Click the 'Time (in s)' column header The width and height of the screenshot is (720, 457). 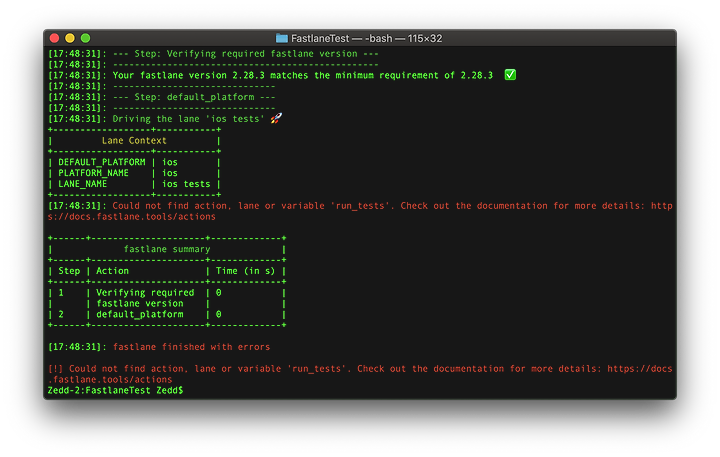coord(245,271)
